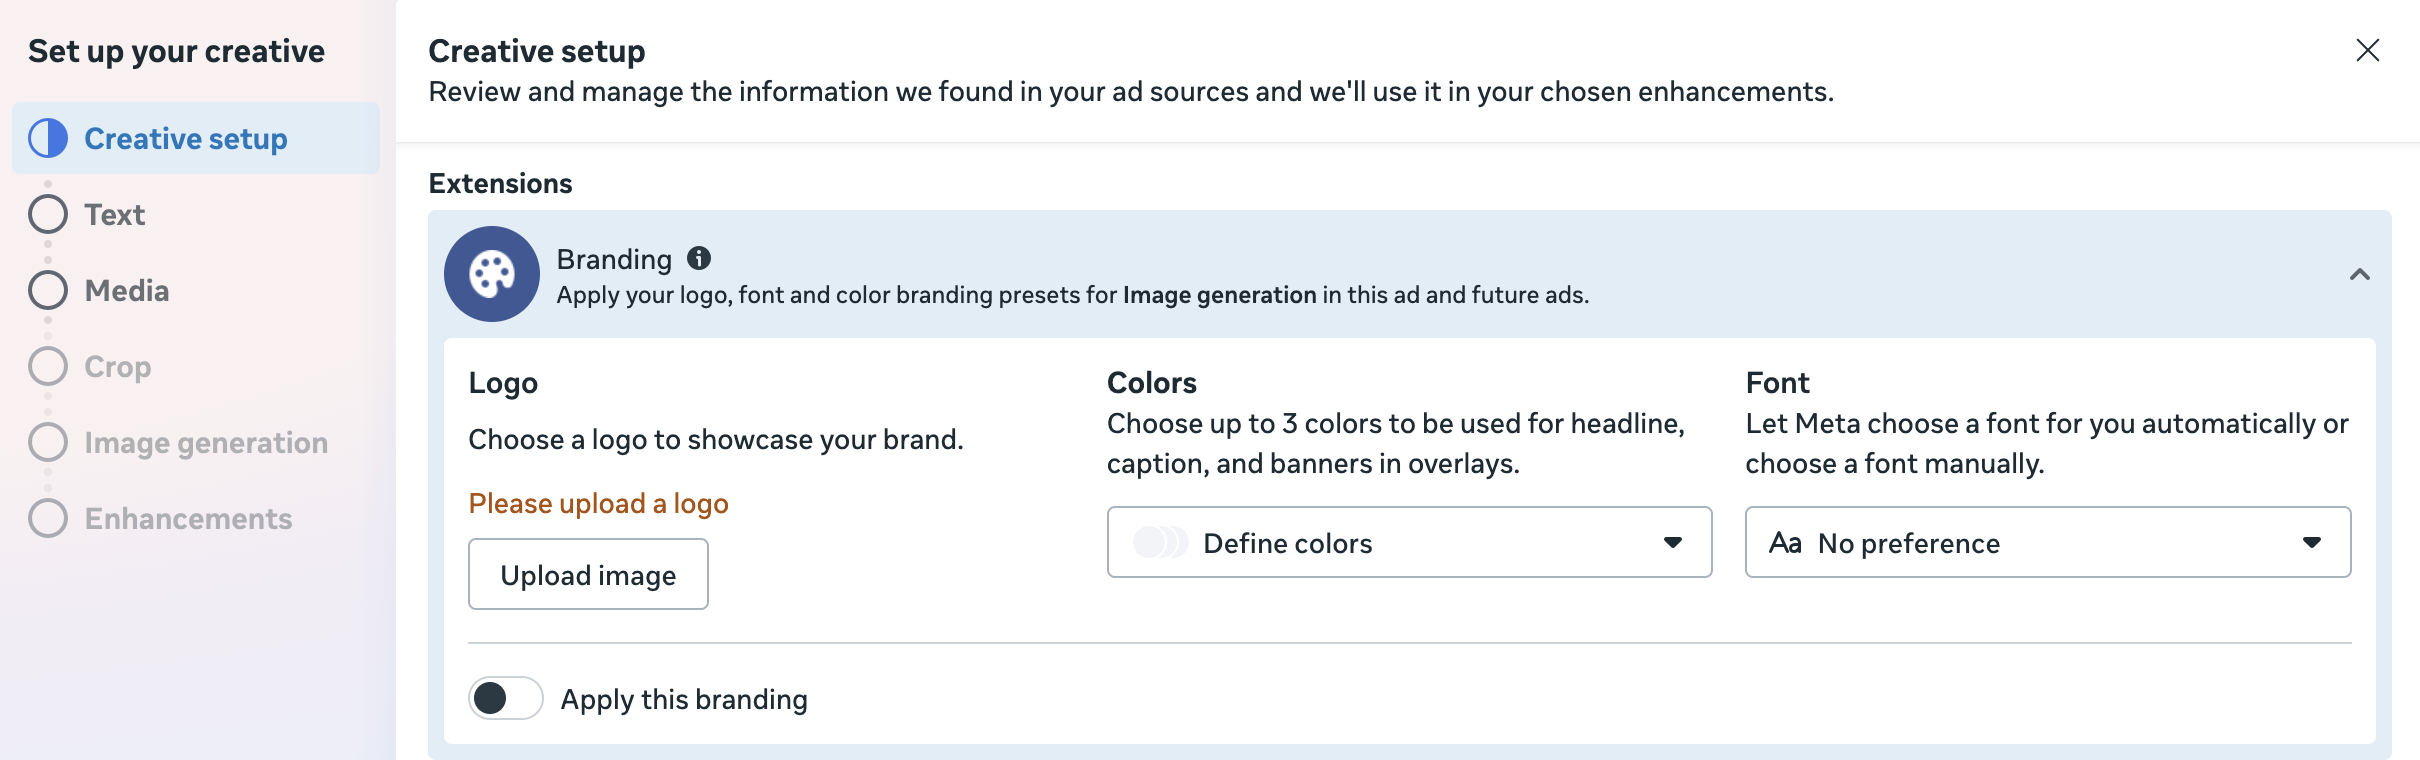Click the Enhancements step circle icon
Screen dimensions: 2420x760
(x=48, y=519)
